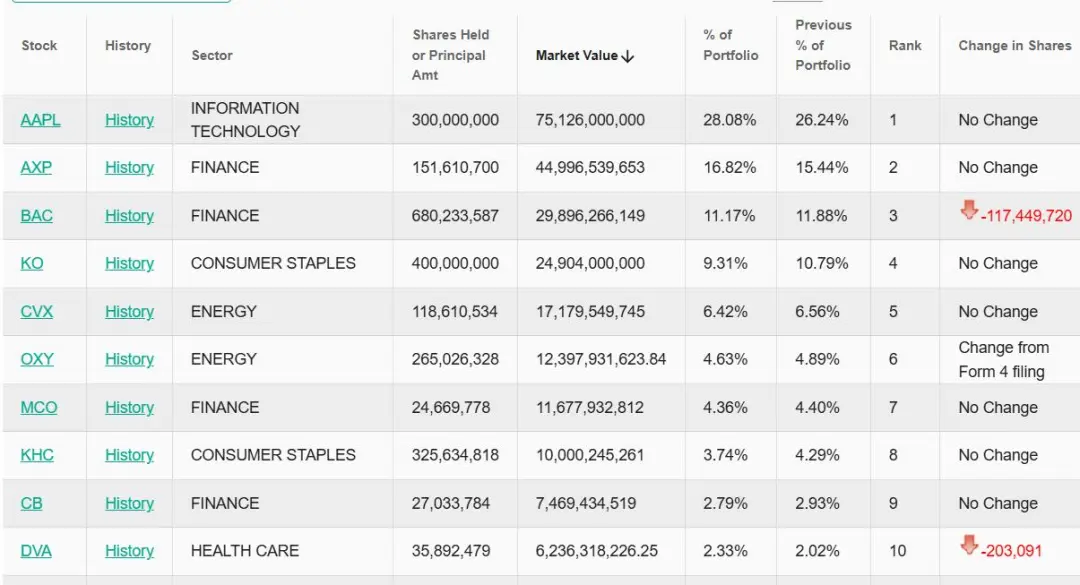Image resolution: width=1080 pixels, height=585 pixels.
Task: Sort by the Change in Shares header
Action: [1015, 45]
